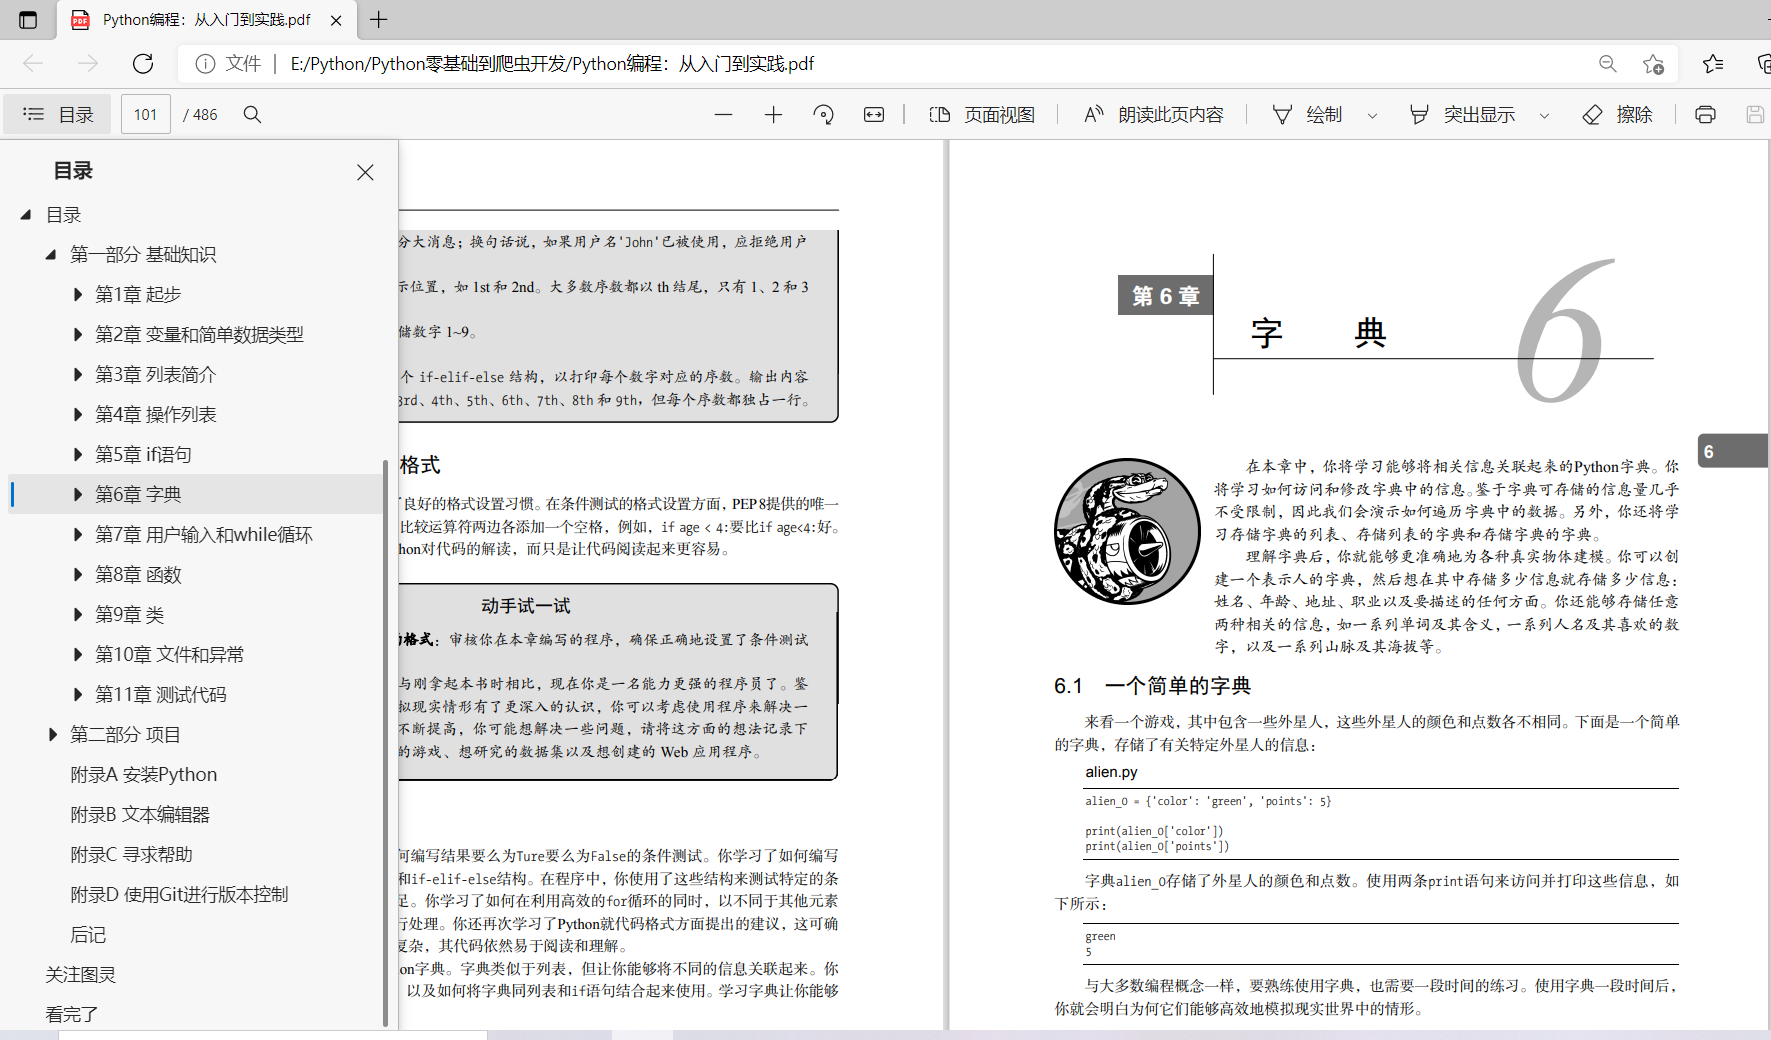Select the 擦除 eraser tool
This screenshot has width=1771, height=1040.
pos(1617,115)
